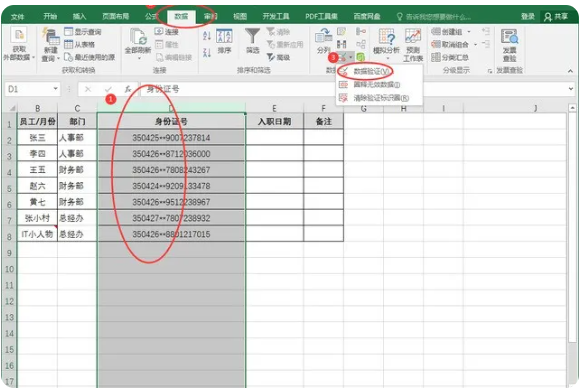Screen dimensions: 582x392
Task: Open 最近使用的源
Action: pos(89,57)
